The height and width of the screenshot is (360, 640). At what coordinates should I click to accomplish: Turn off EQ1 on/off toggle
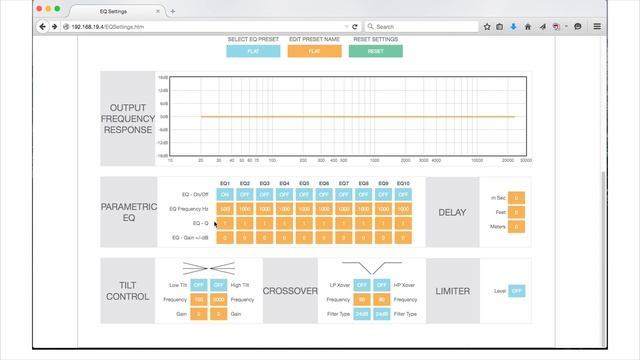tap(225, 195)
